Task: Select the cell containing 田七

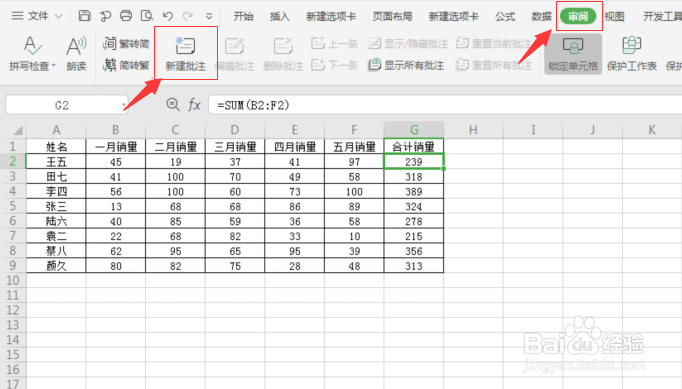Action: pos(56,177)
